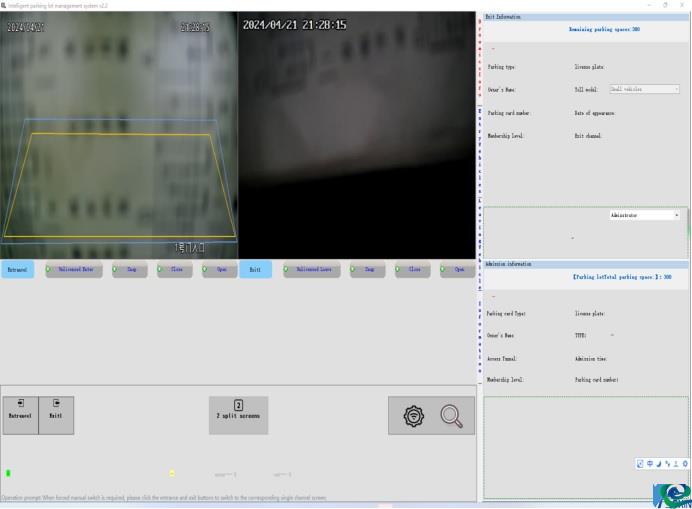Click the exit Unlicensed Leave button

[311, 269]
